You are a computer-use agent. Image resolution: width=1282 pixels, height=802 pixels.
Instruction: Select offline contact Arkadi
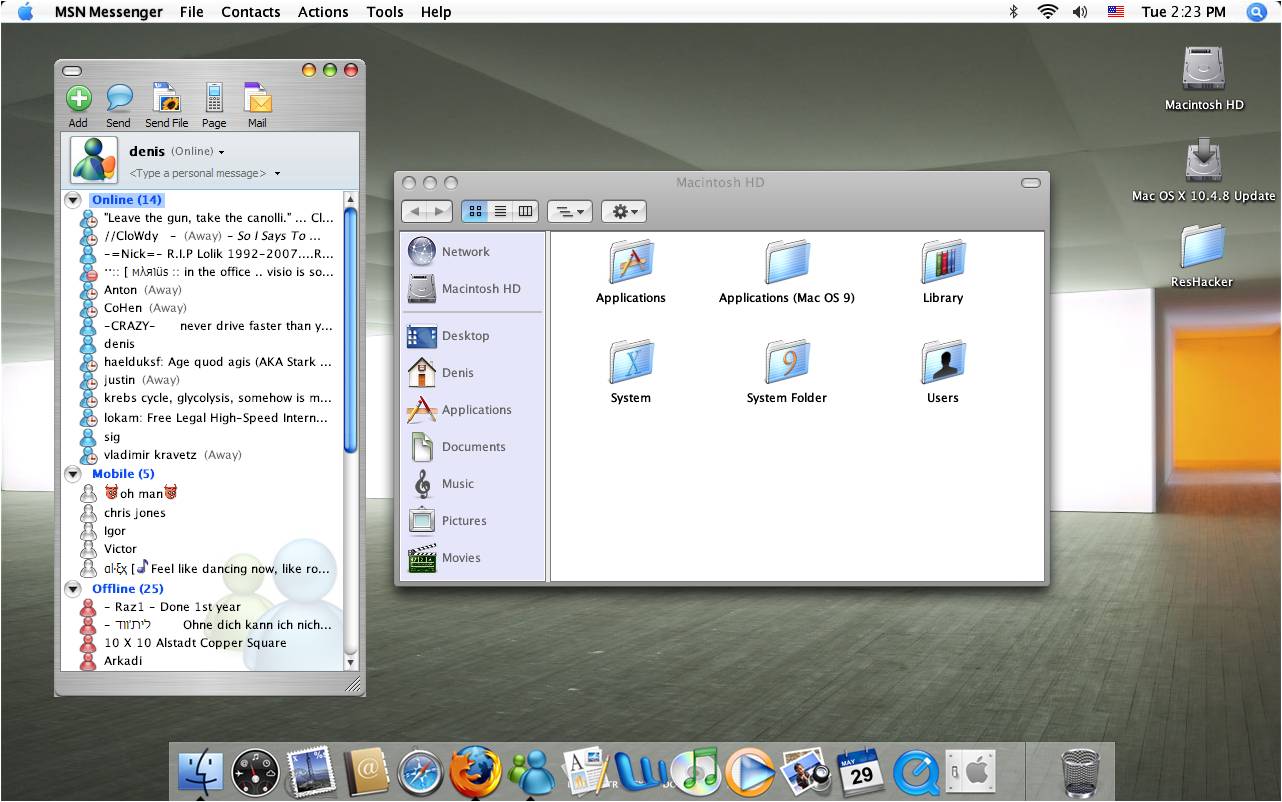pyautogui.click(x=123, y=661)
